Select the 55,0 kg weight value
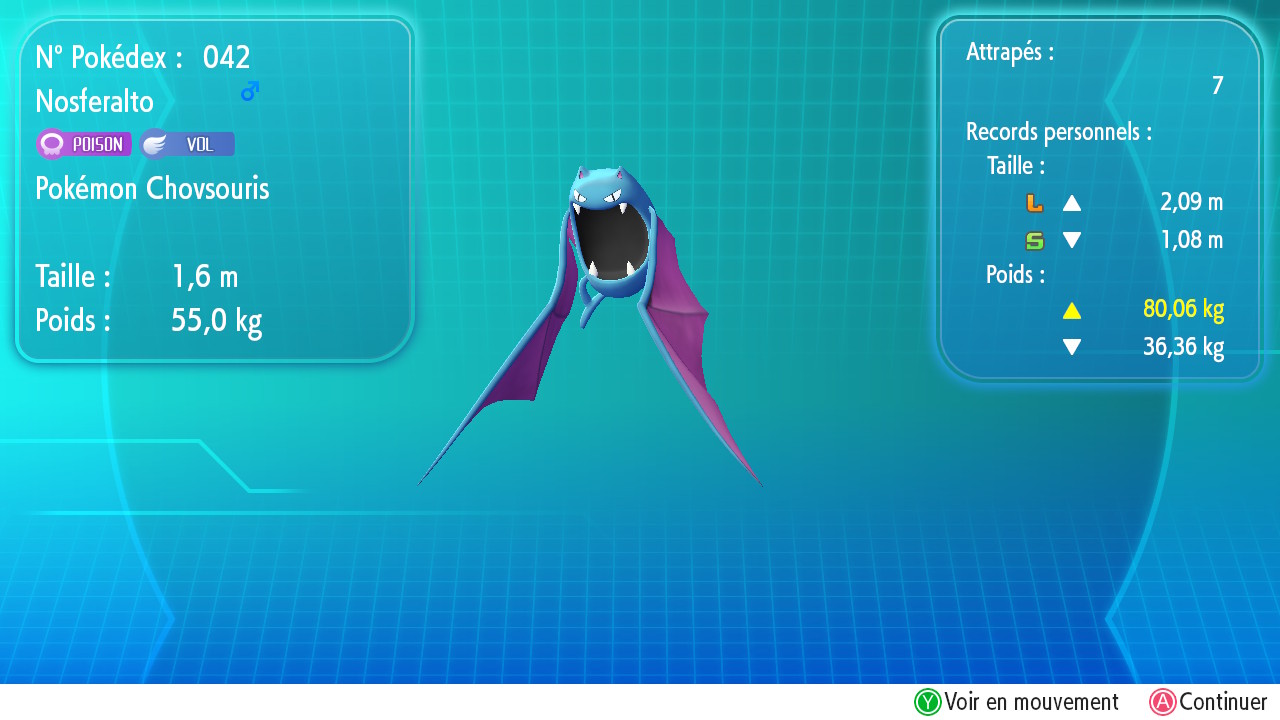 click(x=217, y=321)
